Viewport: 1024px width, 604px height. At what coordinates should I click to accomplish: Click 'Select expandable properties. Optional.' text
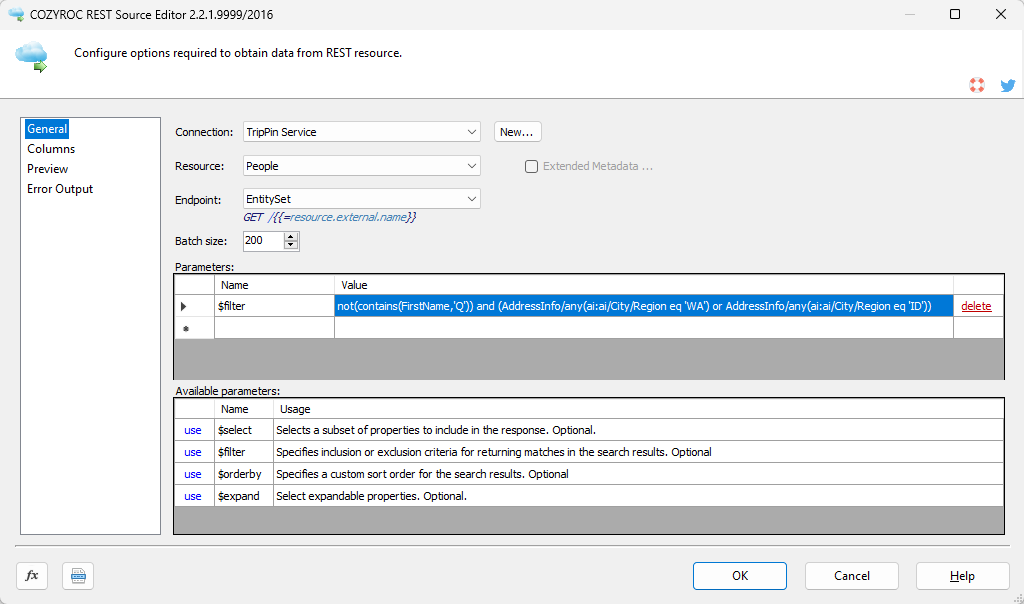coord(371,496)
